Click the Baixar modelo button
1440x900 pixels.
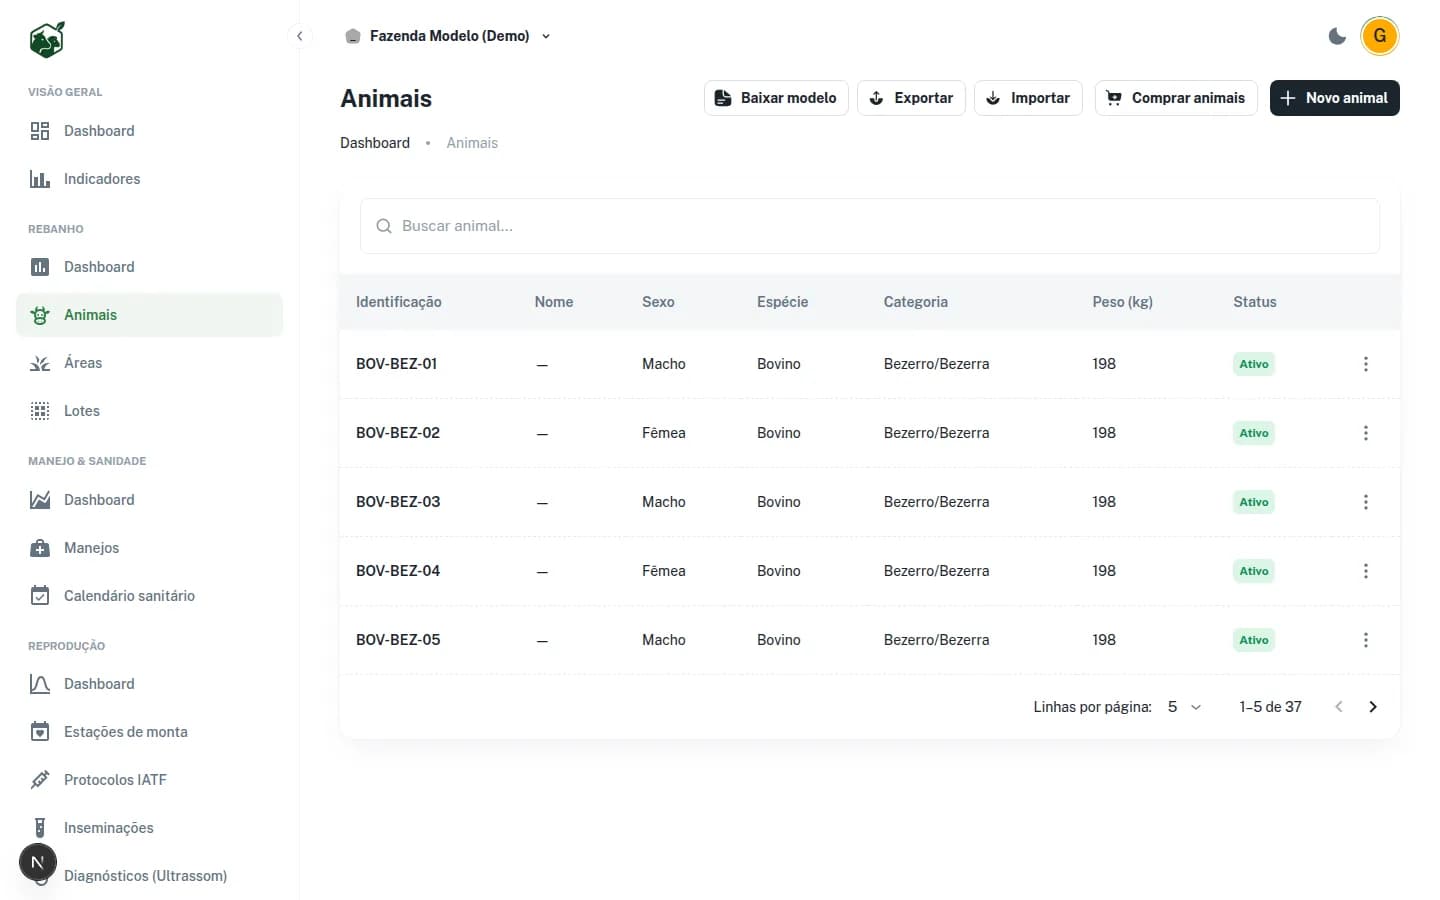coord(776,98)
